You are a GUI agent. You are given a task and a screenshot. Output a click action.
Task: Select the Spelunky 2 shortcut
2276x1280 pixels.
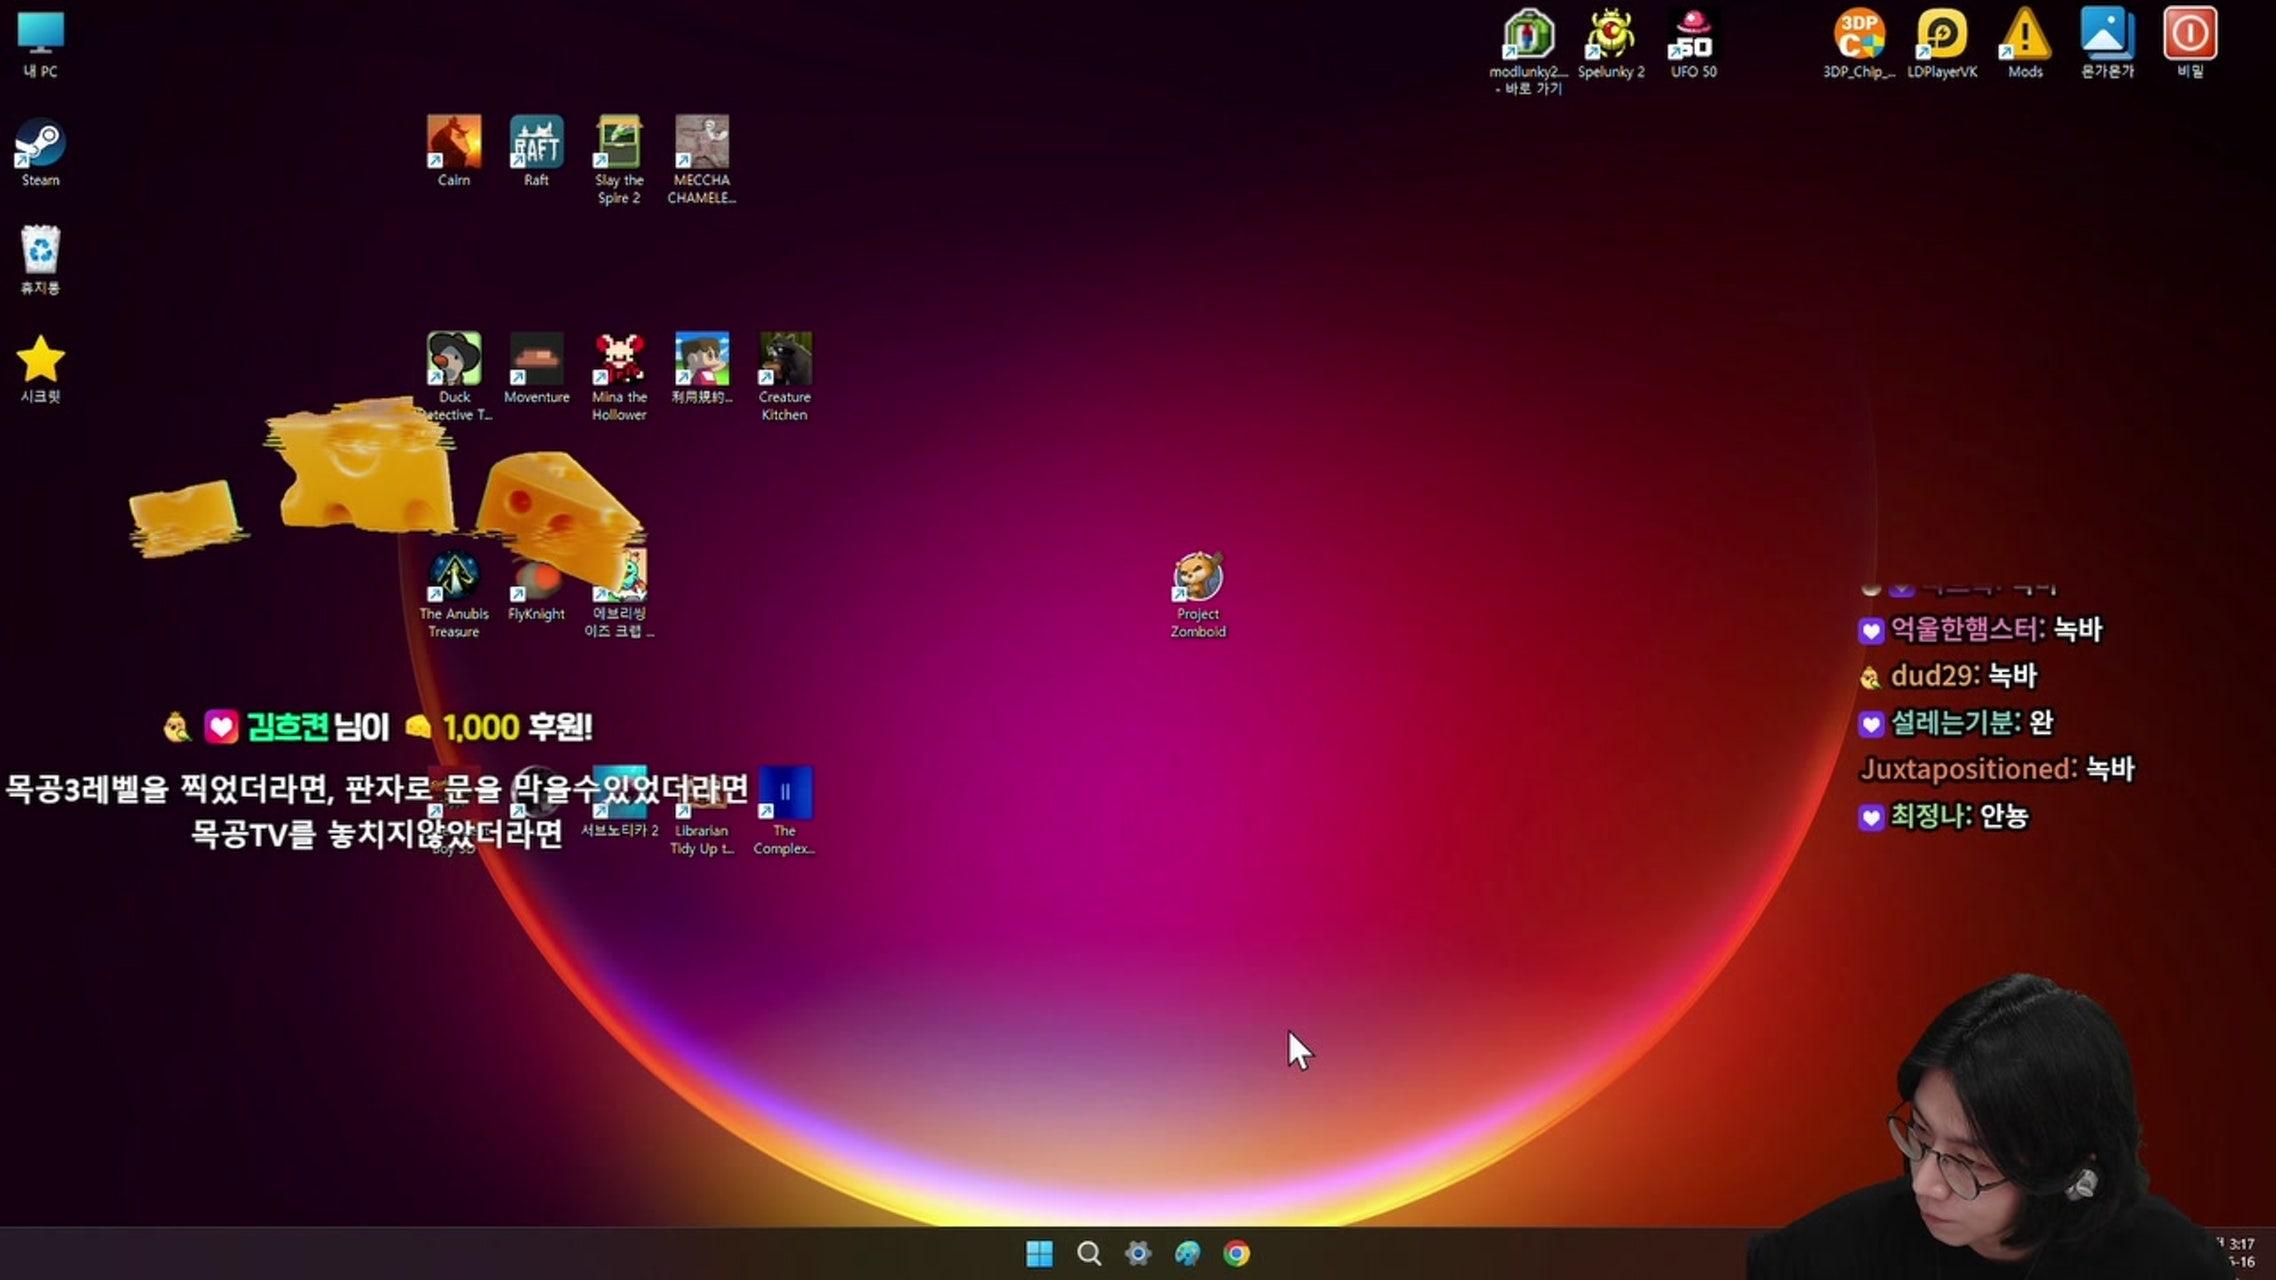(x=1611, y=44)
